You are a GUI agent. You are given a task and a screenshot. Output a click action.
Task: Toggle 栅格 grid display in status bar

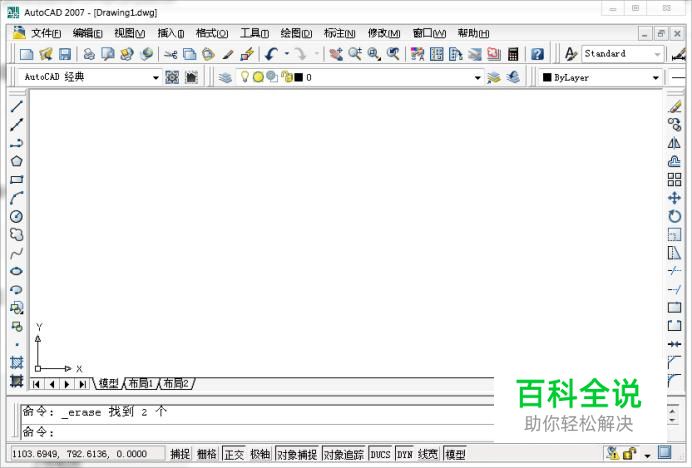(x=207, y=454)
